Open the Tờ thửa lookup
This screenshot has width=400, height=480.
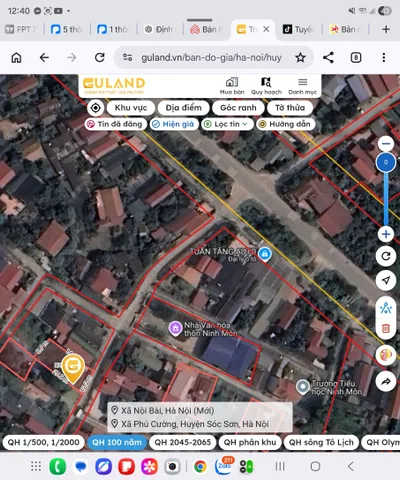[290, 108]
